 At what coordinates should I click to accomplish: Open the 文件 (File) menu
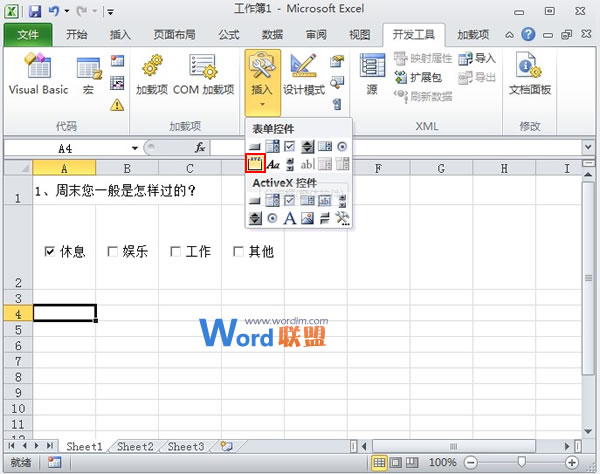click(28, 34)
